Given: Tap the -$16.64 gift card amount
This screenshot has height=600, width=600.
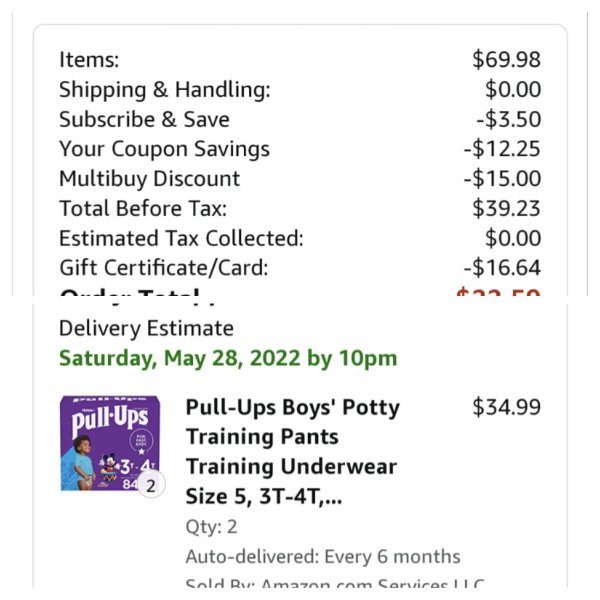Looking at the screenshot, I should [x=502, y=267].
